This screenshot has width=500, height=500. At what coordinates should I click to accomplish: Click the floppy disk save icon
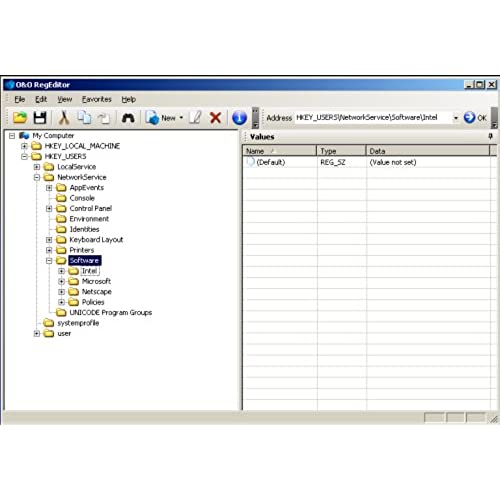click(40, 118)
